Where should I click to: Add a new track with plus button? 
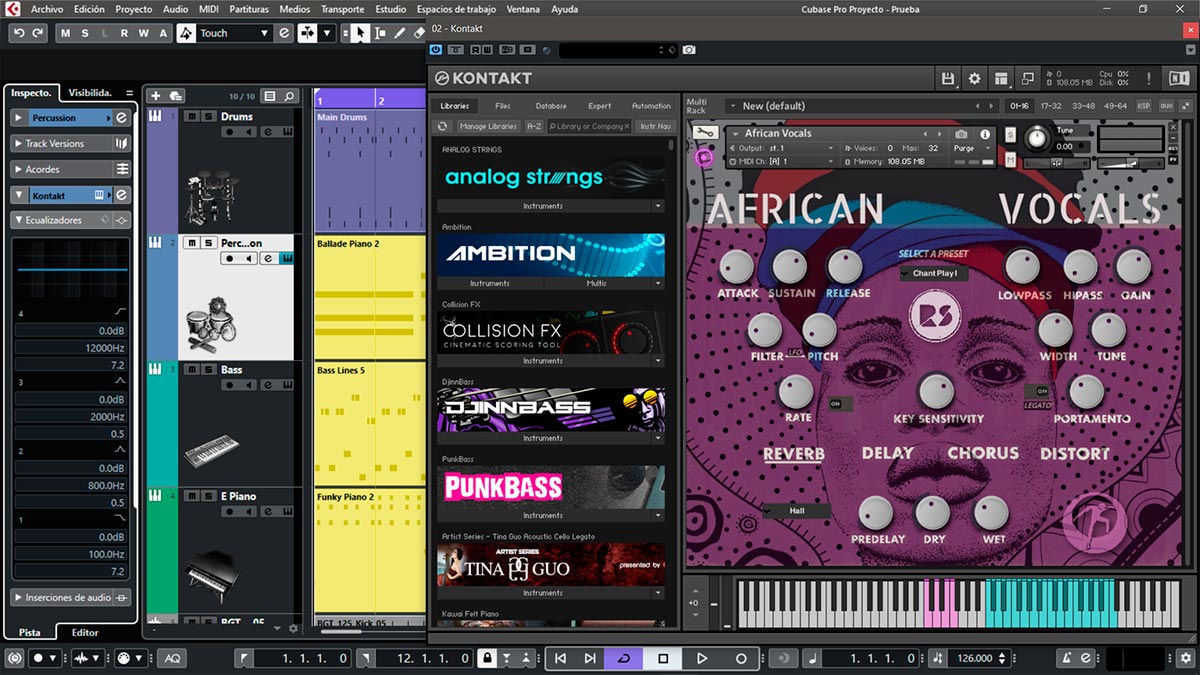tap(155, 96)
